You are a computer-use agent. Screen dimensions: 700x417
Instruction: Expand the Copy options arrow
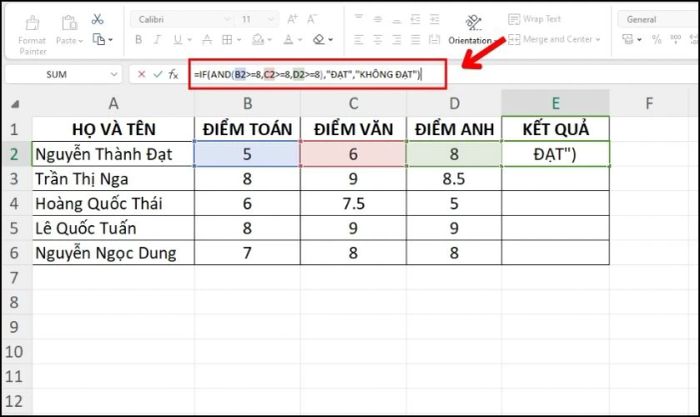pos(110,40)
